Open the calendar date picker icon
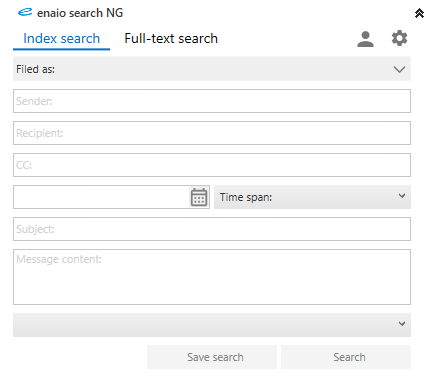 (199, 197)
